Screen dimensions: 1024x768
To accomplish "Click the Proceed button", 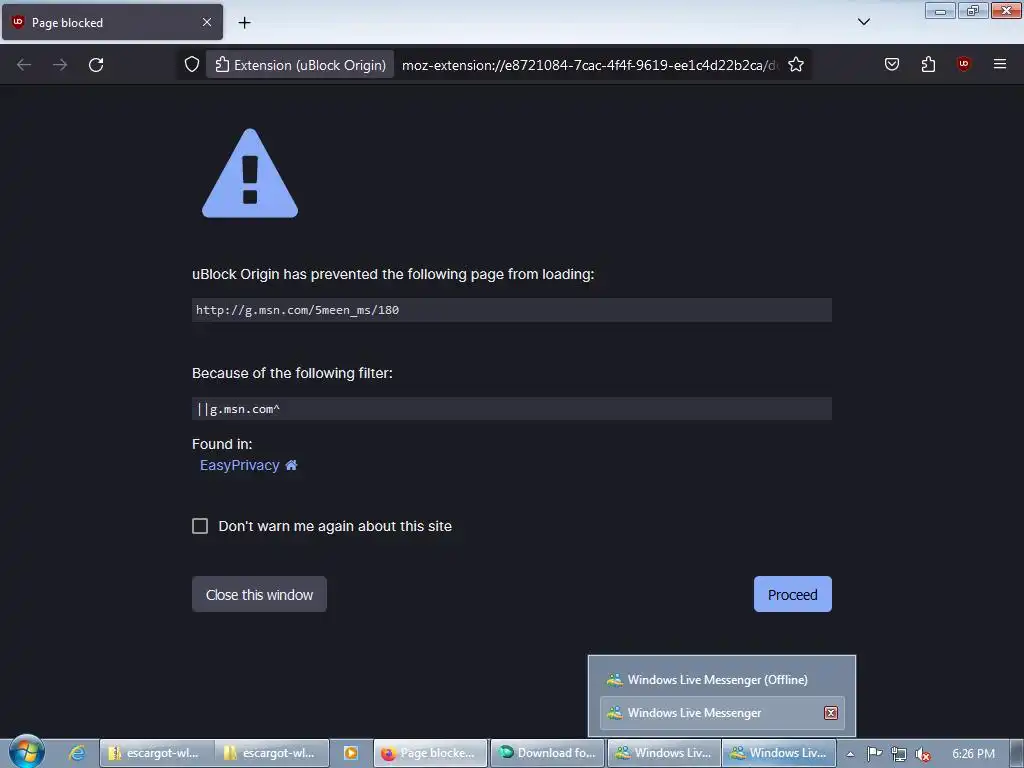I will point(793,594).
